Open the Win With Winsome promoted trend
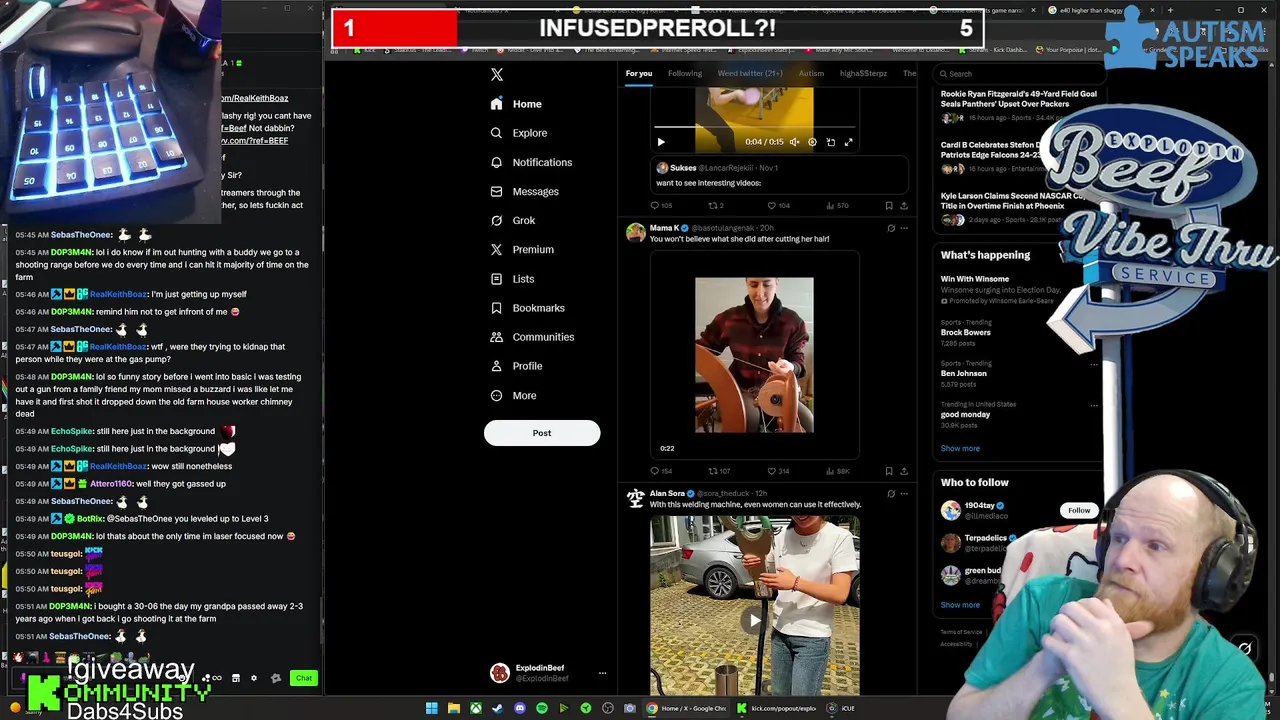Viewport: 1280px width, 720px height. click(x=975, y=279)
